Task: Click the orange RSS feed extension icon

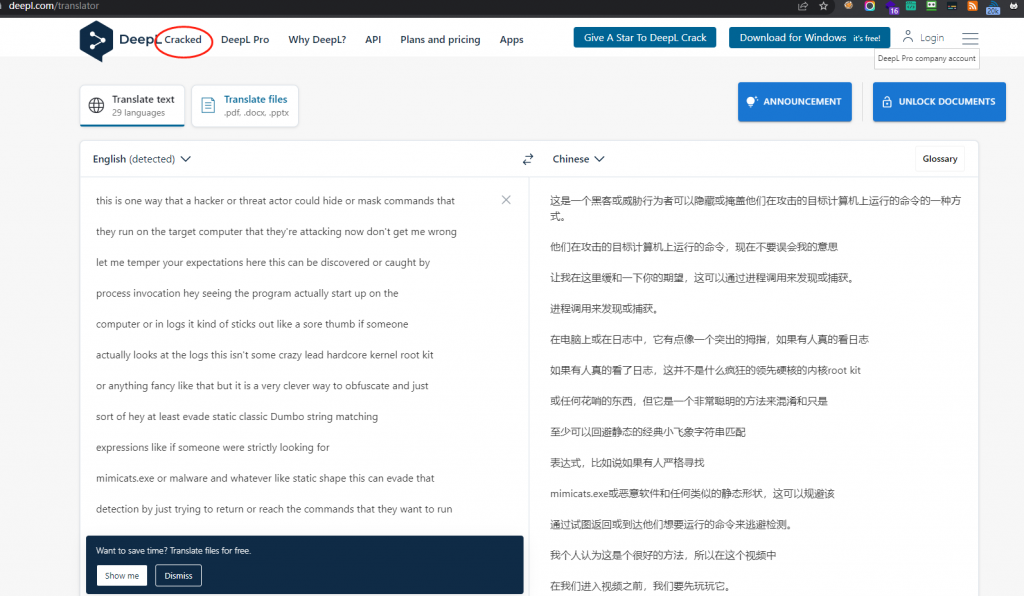Action: (972, 6)
